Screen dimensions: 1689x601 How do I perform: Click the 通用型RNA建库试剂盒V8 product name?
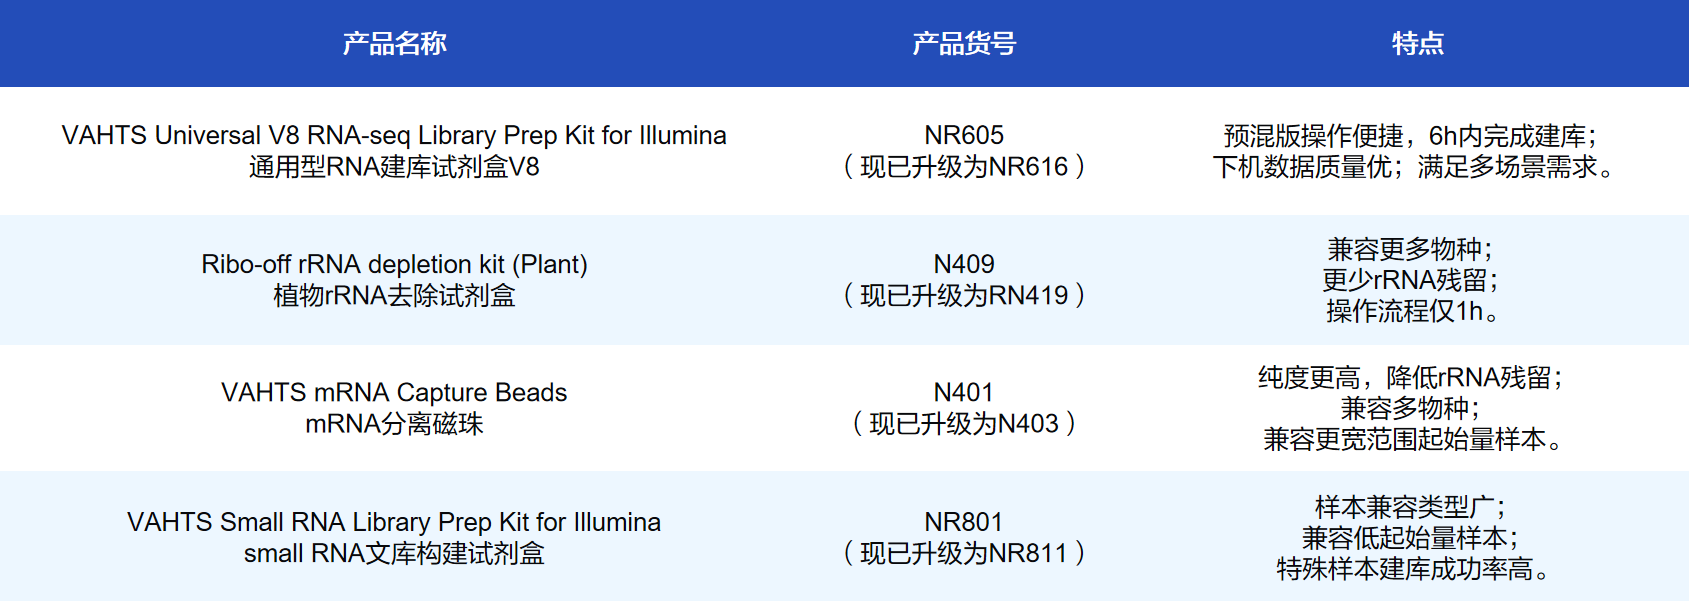pyautogui.click(x=394, y=167)
